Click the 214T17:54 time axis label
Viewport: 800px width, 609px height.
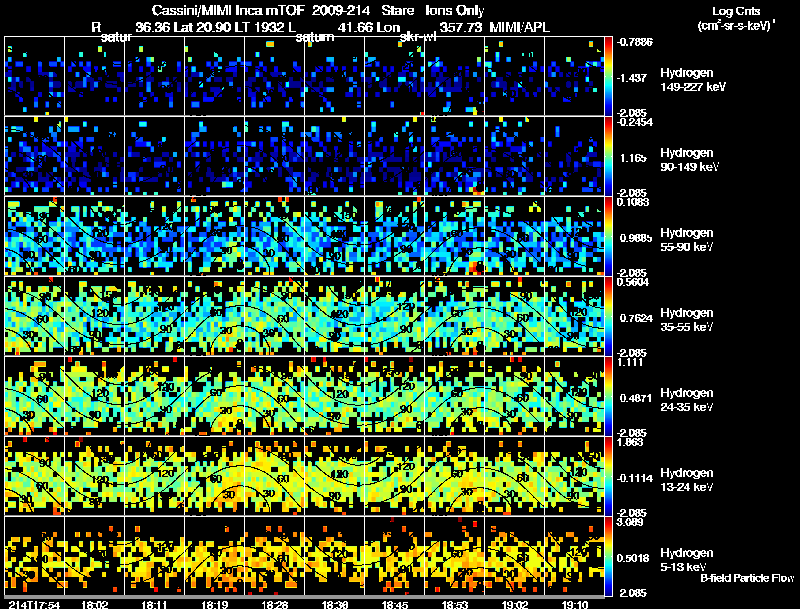click(35, 604)
